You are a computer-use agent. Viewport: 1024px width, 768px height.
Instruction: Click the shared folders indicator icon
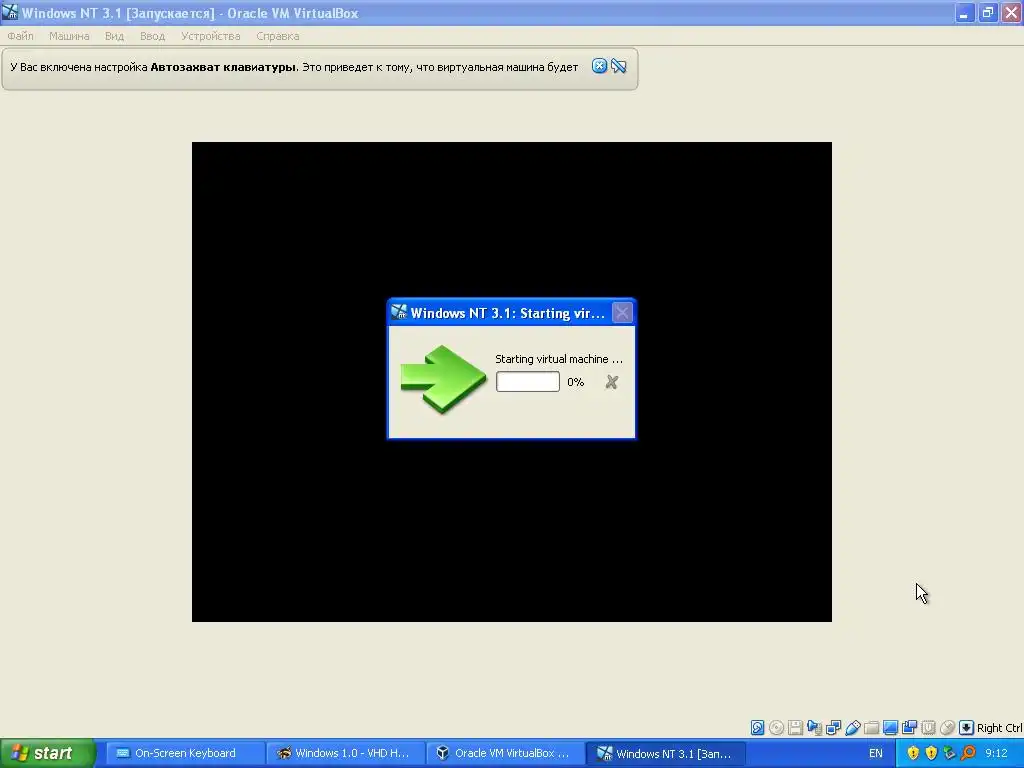pyautogui.click(x=871, y=728)
